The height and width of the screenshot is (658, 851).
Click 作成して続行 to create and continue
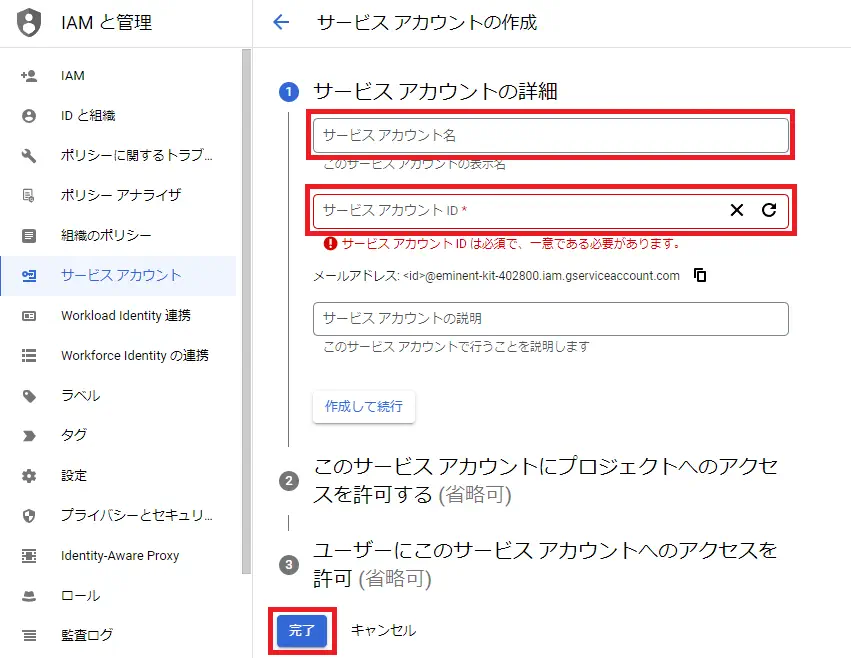(363, 407)
